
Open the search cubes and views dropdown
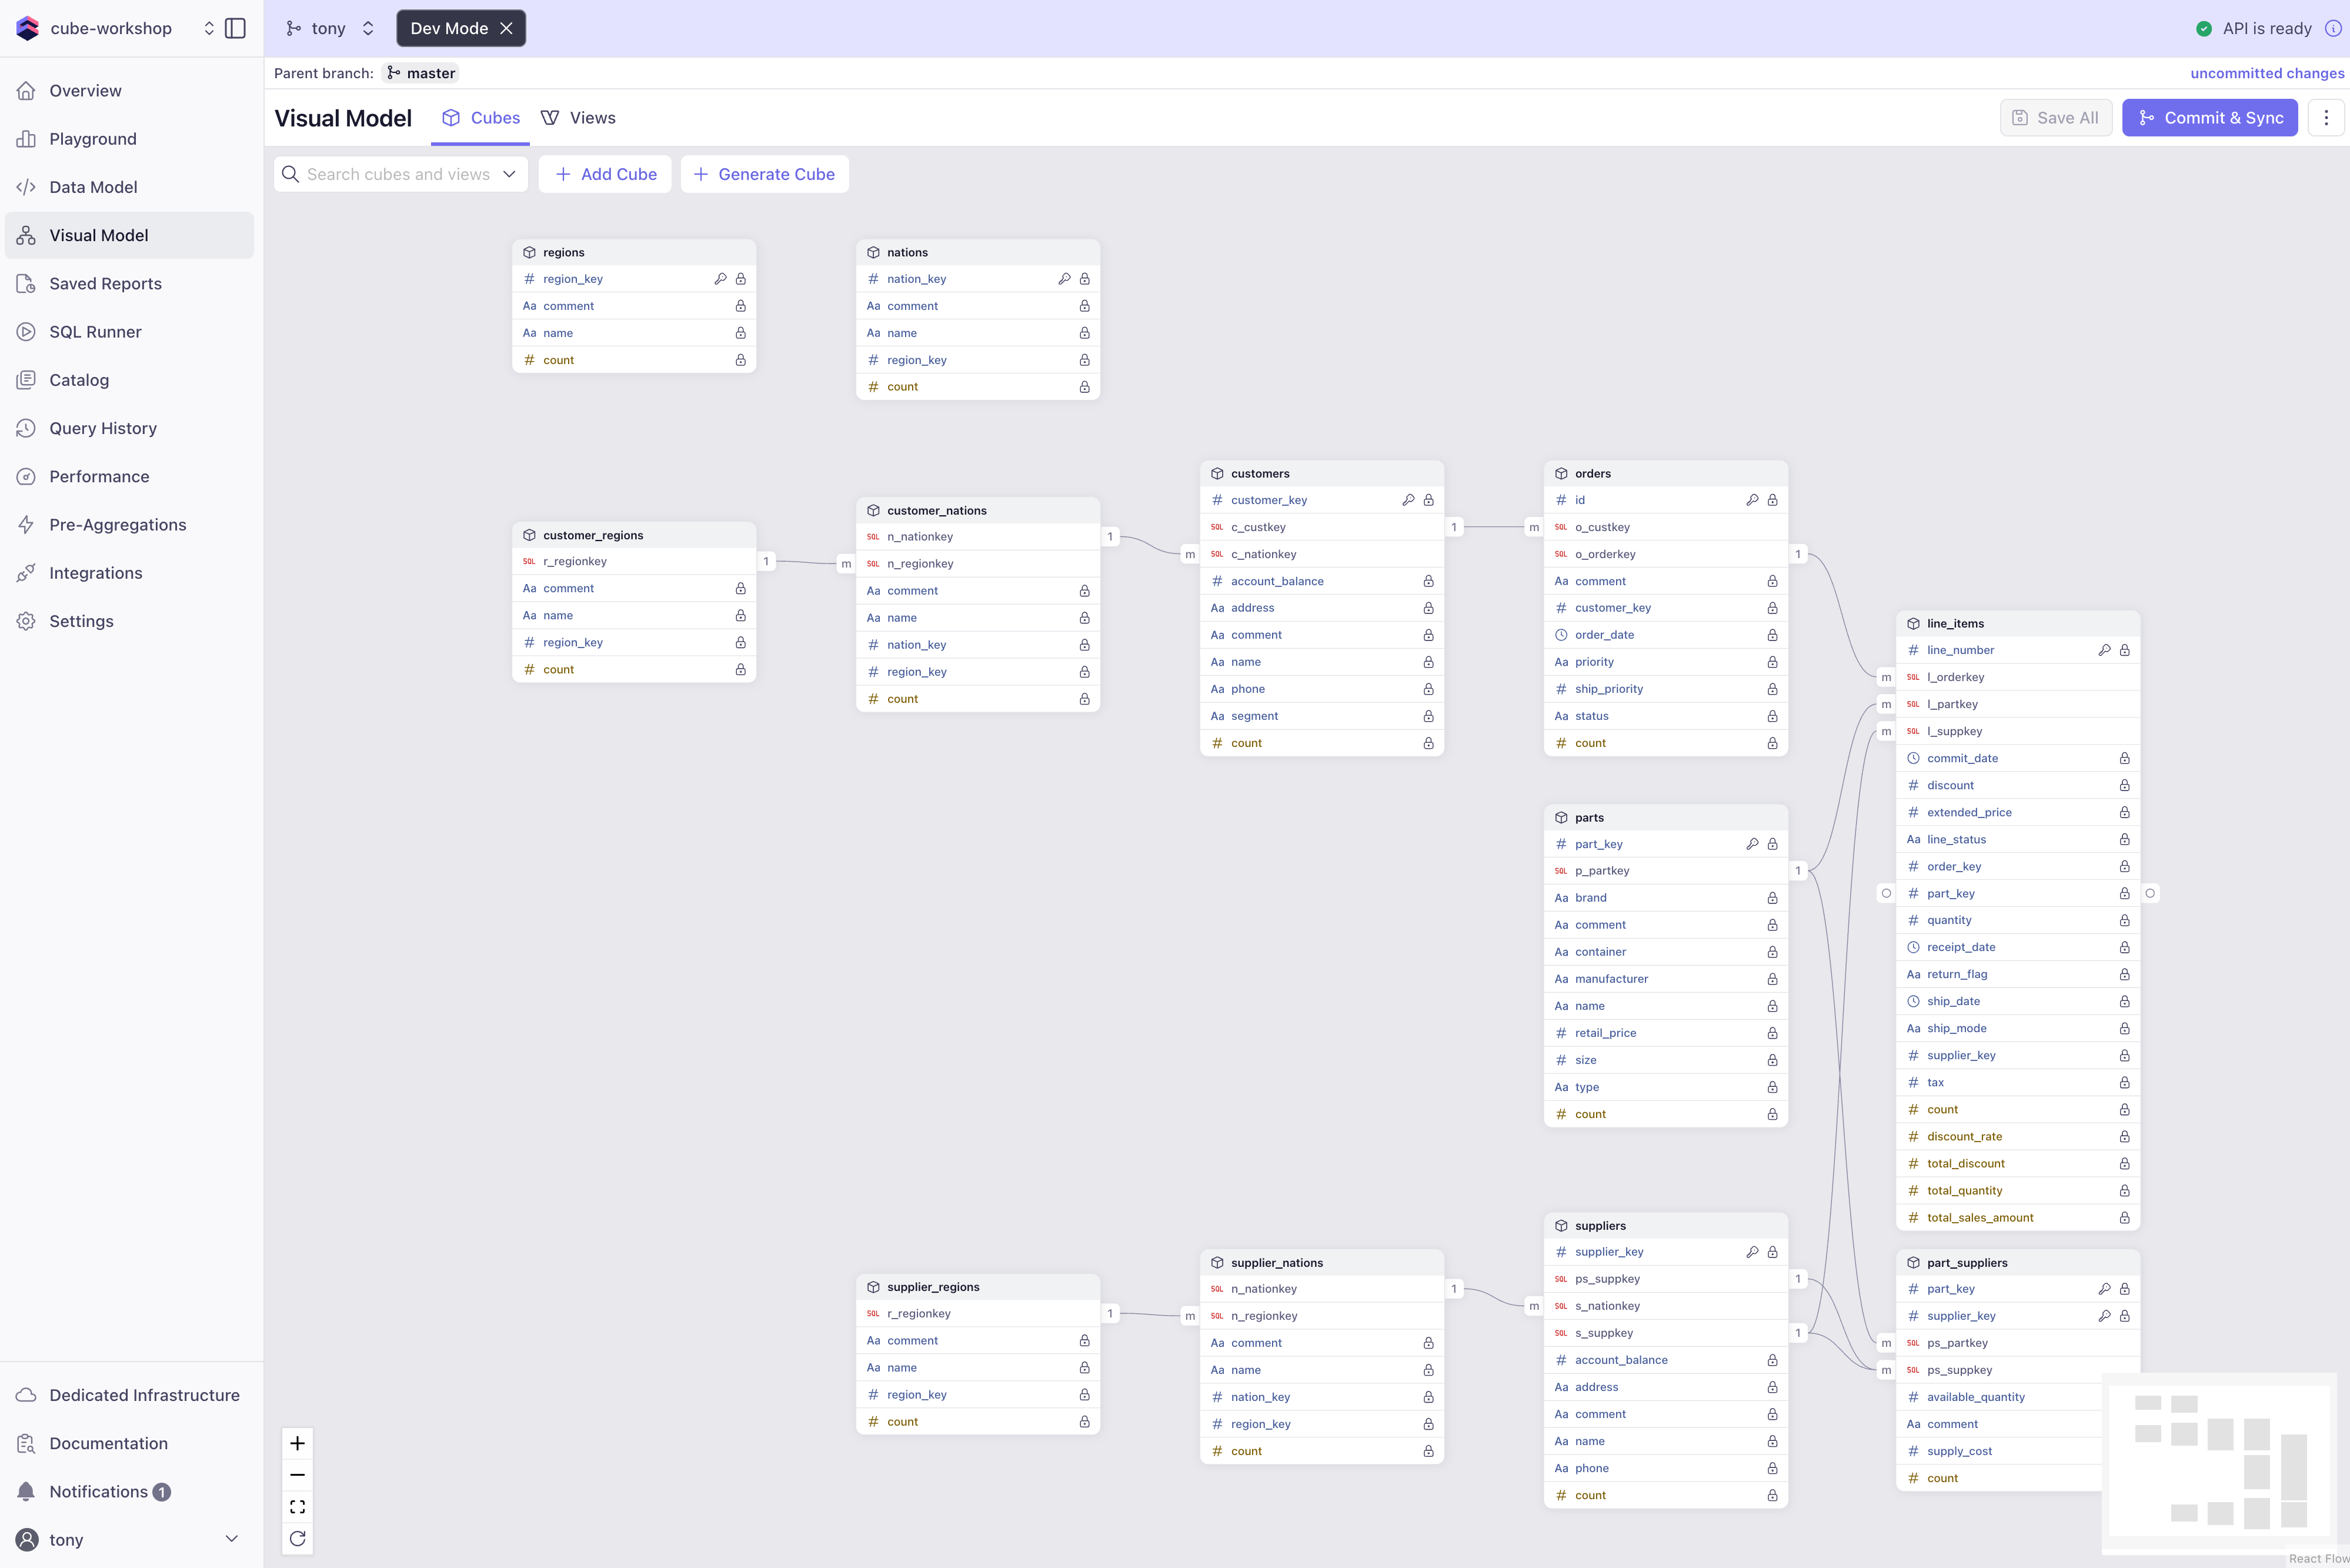(510, 173)
